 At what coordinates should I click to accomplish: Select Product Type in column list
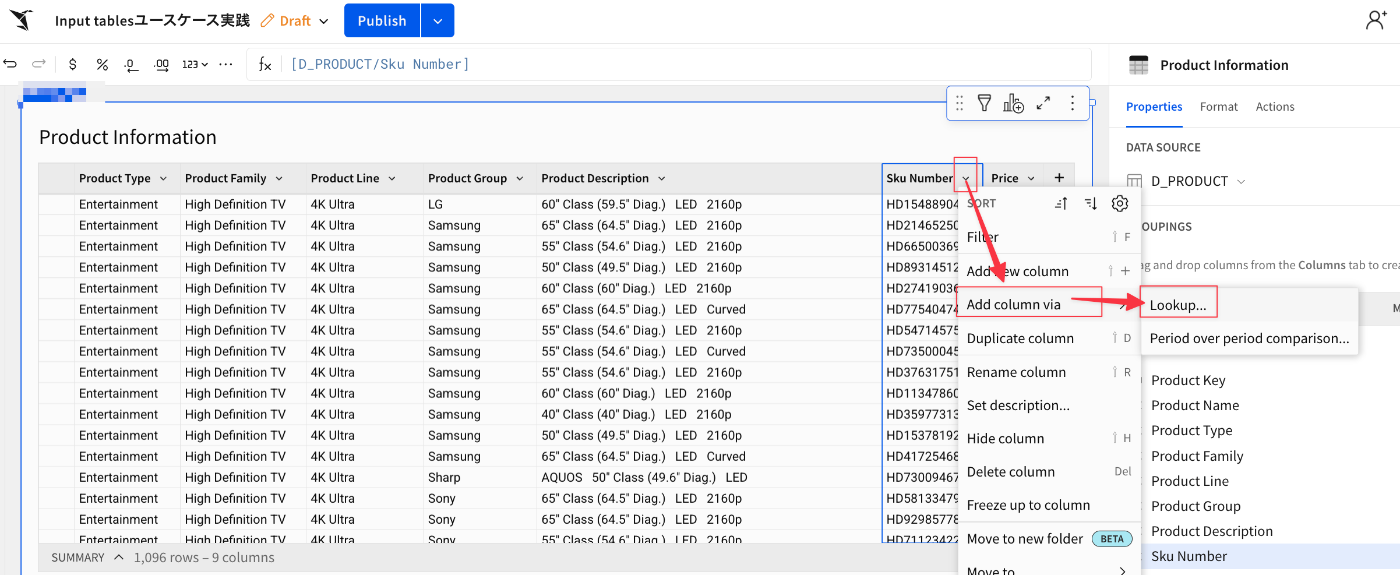tap(1192, 430)
